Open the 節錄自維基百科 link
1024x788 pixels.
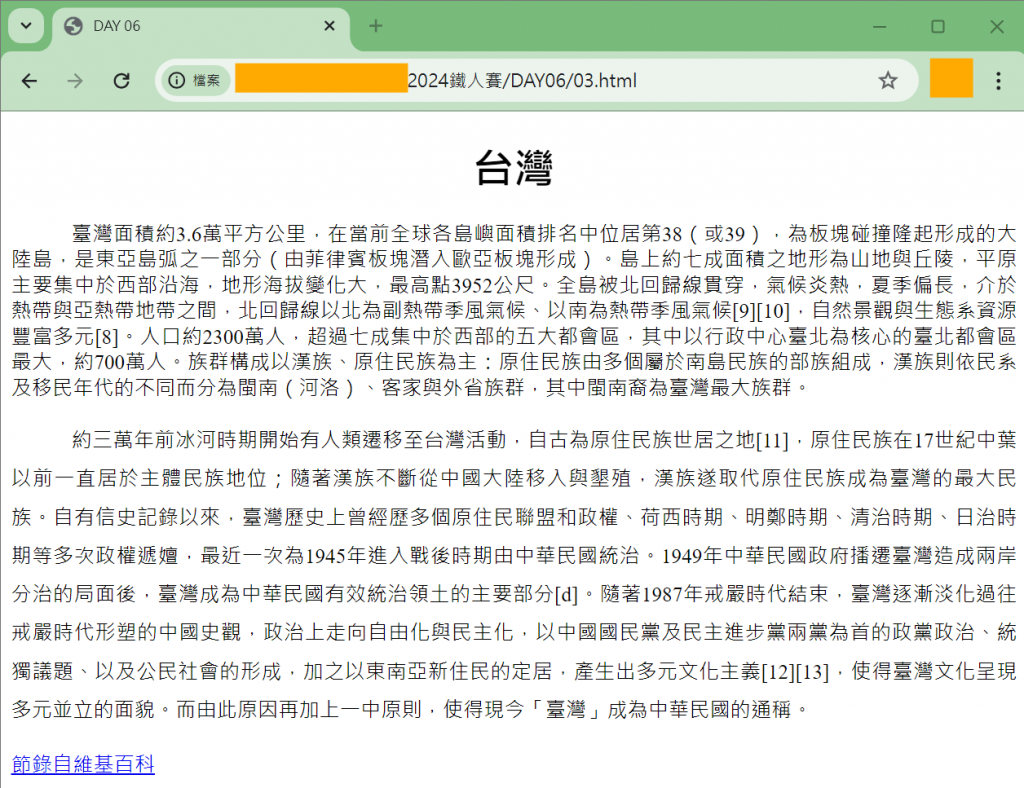click(83, 764)
